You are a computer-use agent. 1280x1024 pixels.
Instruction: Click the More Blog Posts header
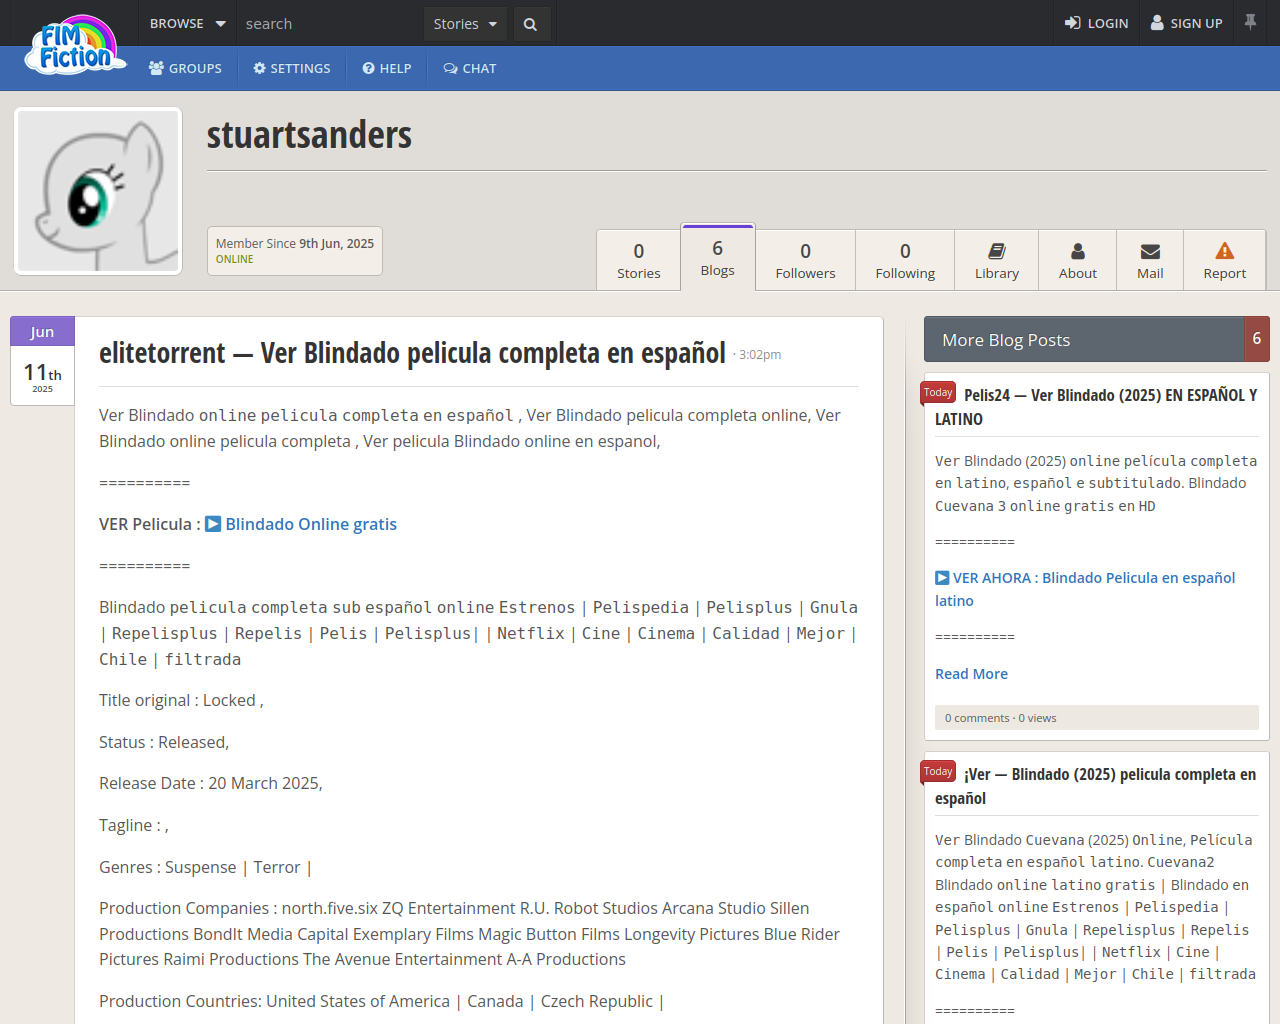[x=1084, y=339]
